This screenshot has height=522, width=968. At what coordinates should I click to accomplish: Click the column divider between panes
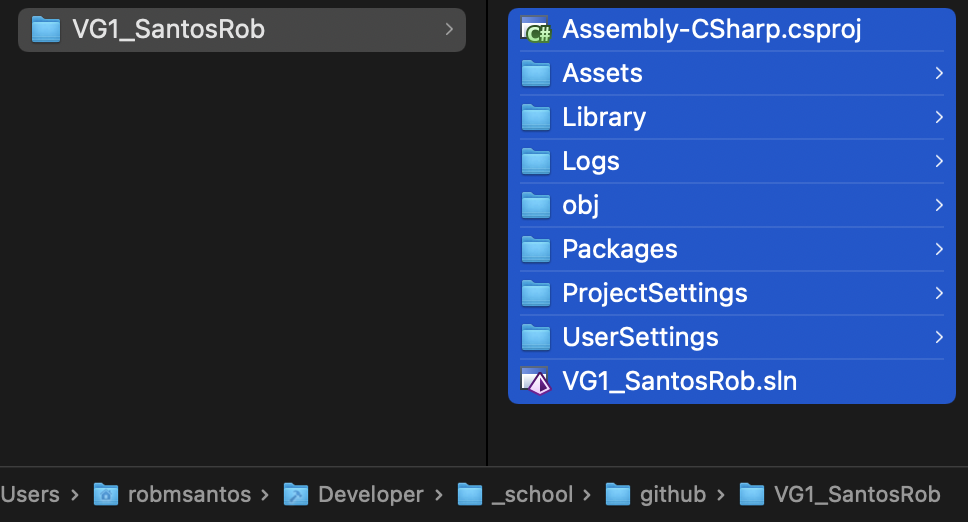(487, 230)
